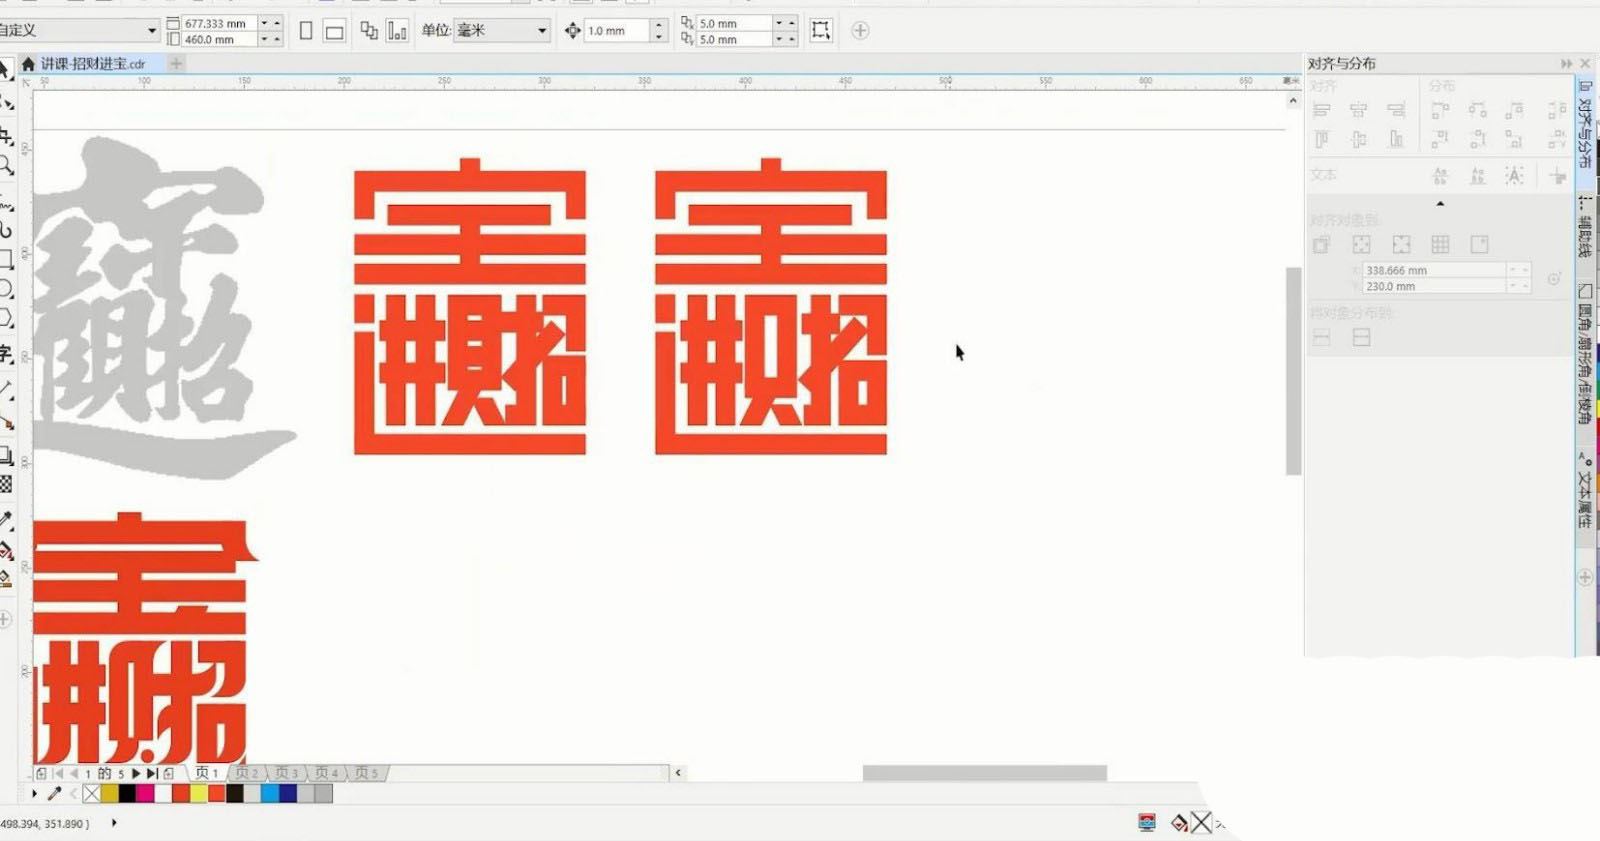
Task: Close the 对齐与分布 docker
Action: pyautogui.click(x=1585, y=63)
